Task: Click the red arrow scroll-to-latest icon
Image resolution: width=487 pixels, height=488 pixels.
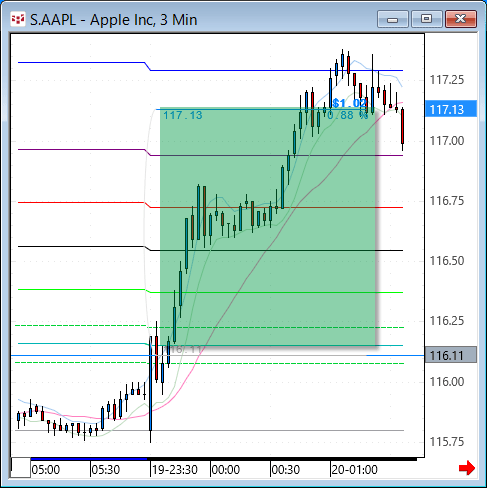Action: coord(467,468)
